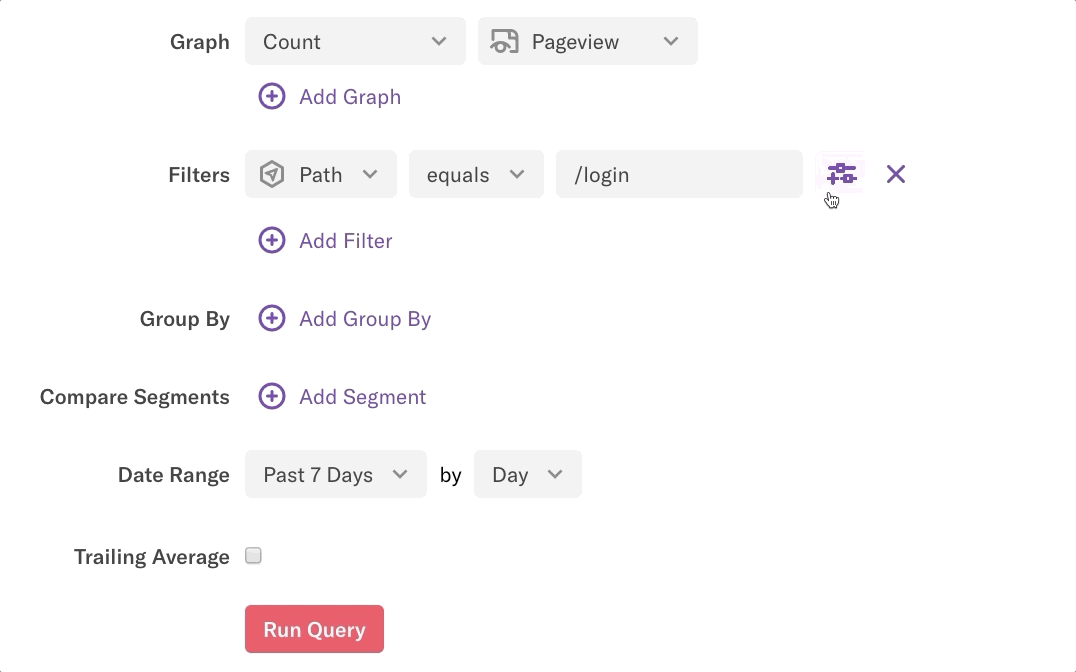Viewport: 1076px width, 672px height.
Task: Click the Run Query button
Action: point(314,629)
